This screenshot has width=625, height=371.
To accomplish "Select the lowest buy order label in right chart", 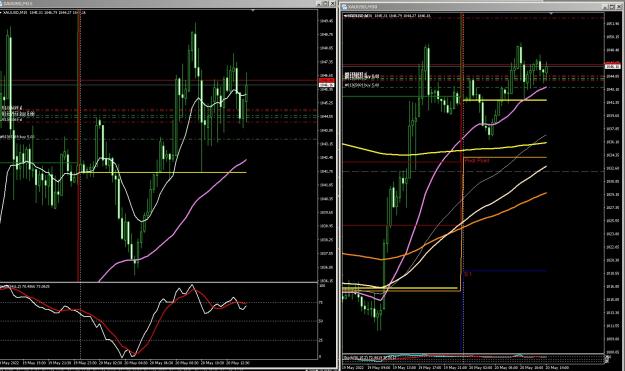I will click(x=362, y=85).
